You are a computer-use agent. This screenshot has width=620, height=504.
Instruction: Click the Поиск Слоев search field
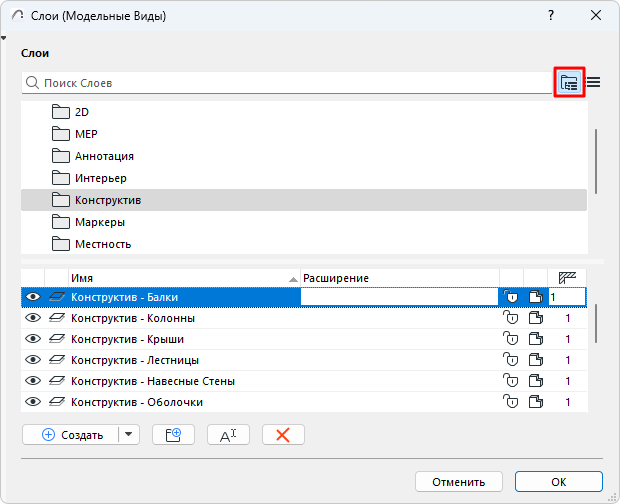(290, 83)
